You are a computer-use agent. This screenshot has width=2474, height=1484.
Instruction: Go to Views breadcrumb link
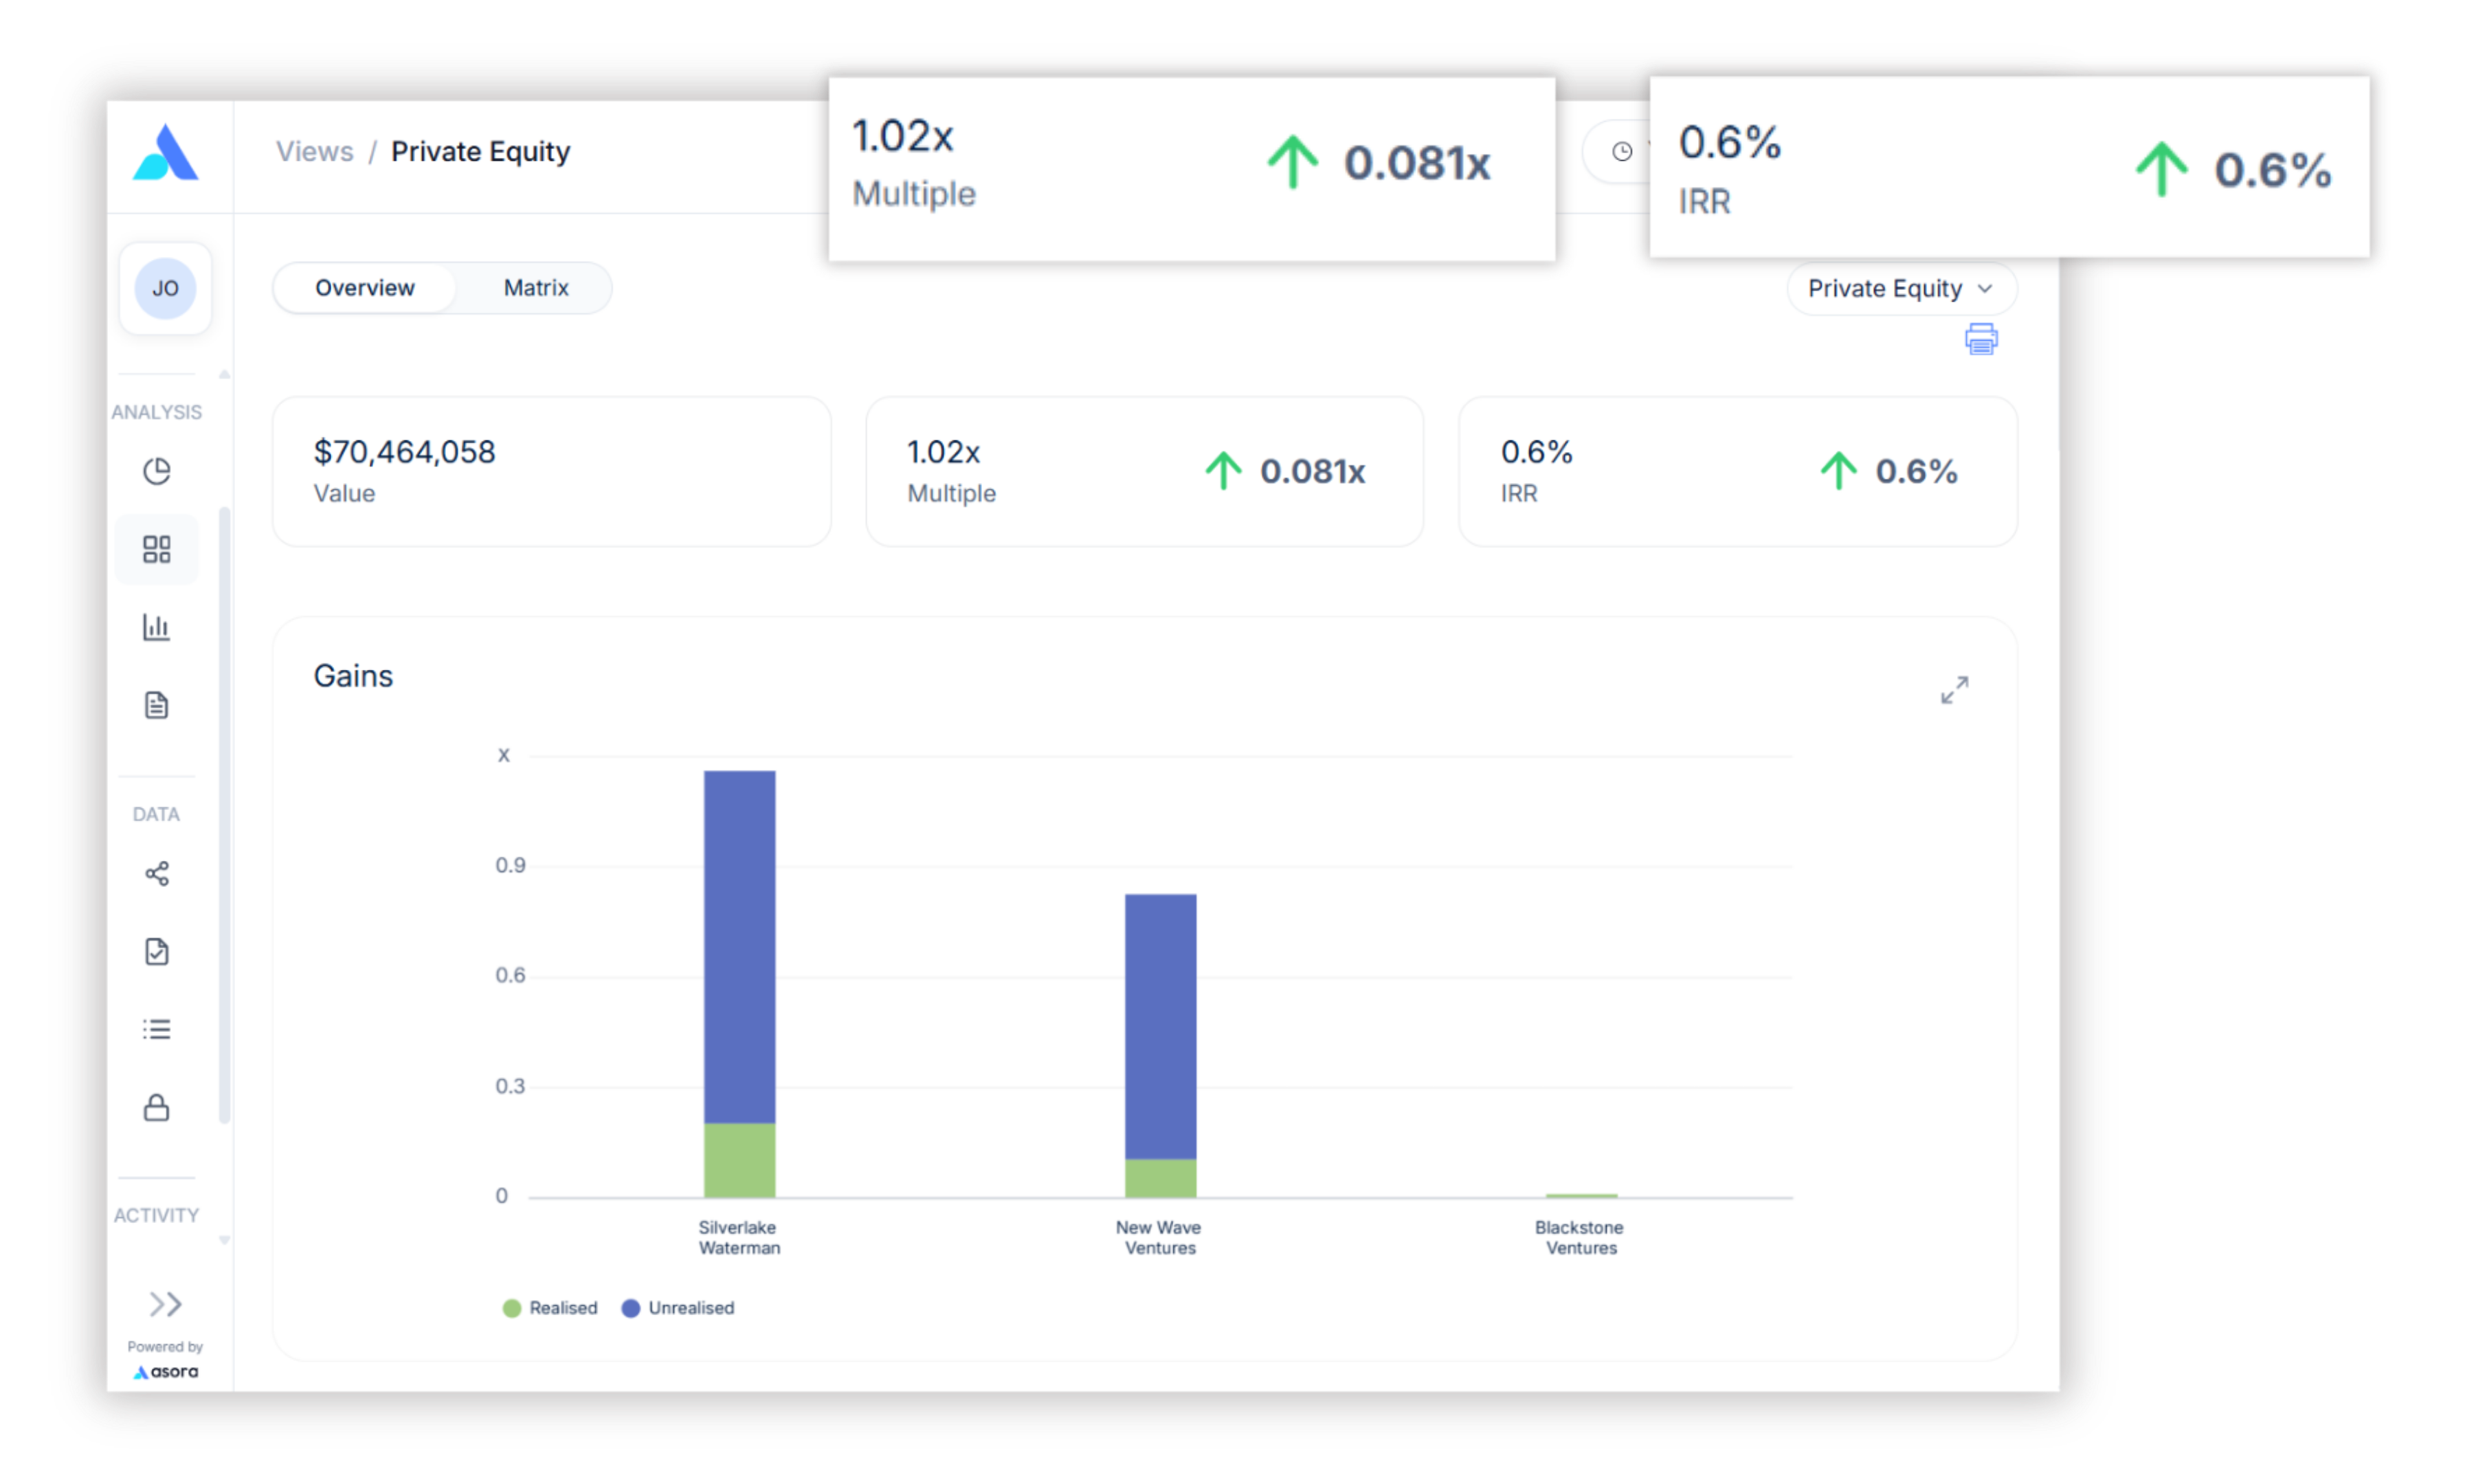click(315, 152)
